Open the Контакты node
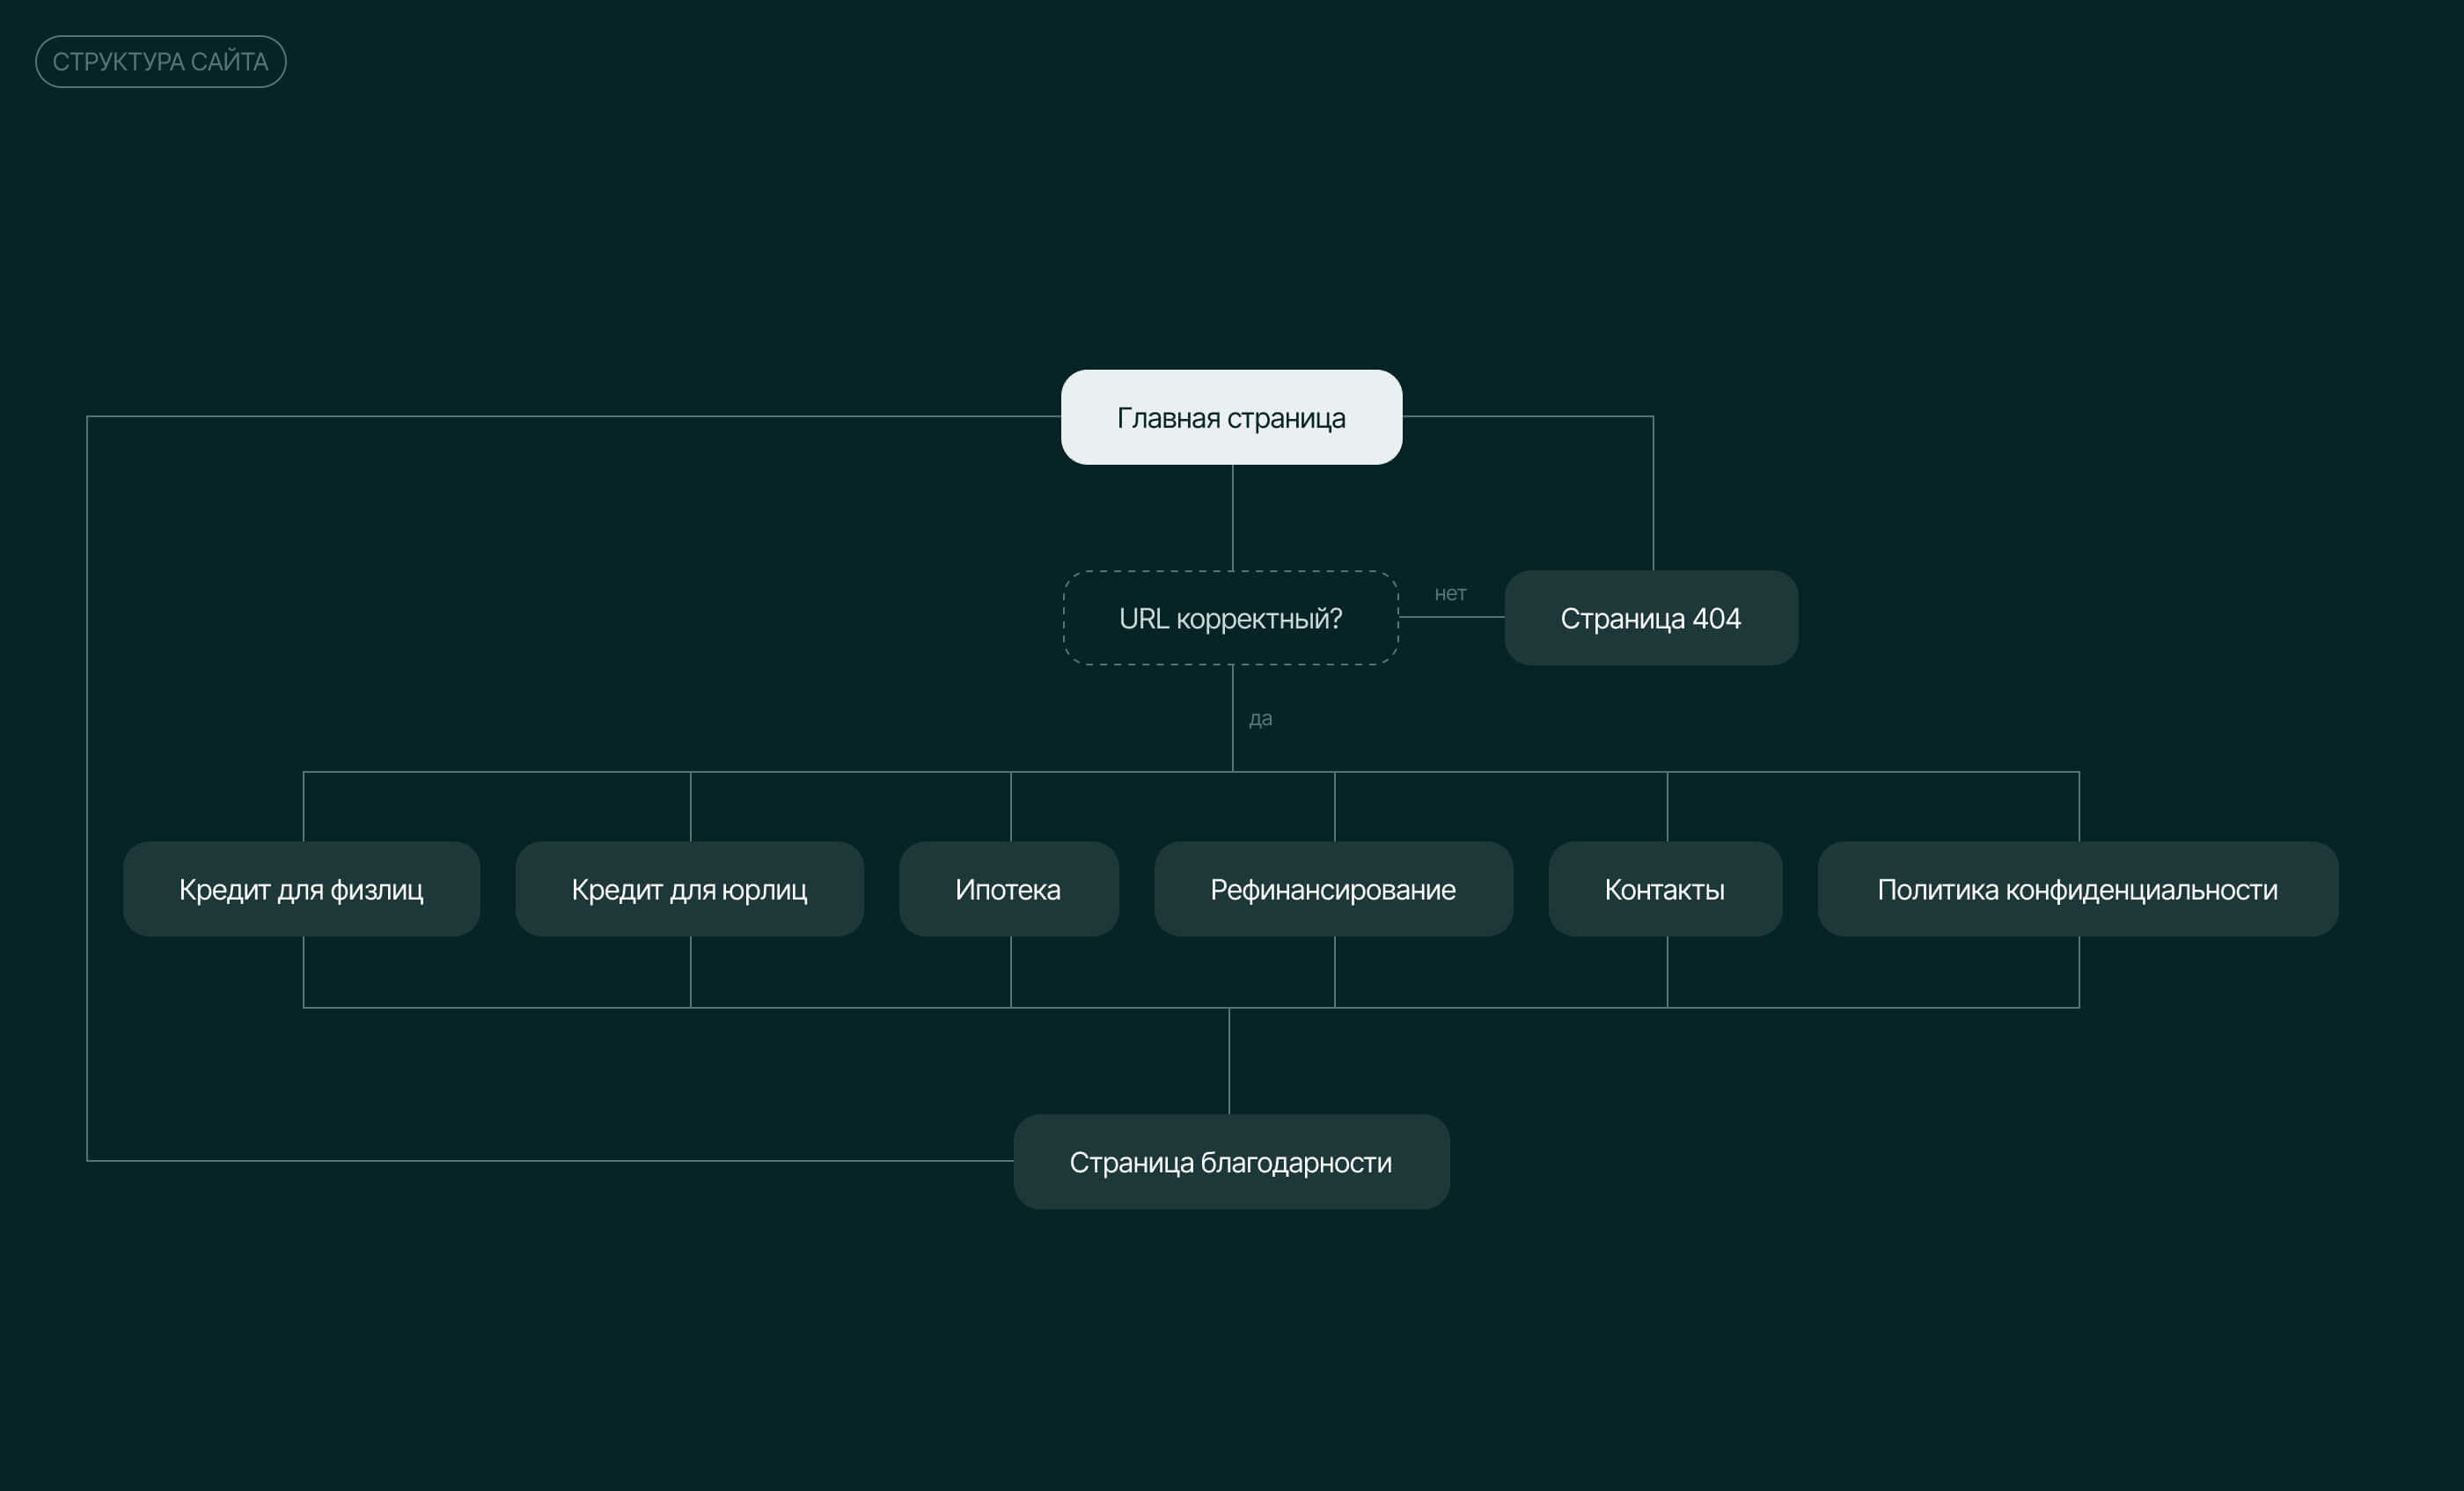2464x1491 pixels. [x=1664, y=889]
